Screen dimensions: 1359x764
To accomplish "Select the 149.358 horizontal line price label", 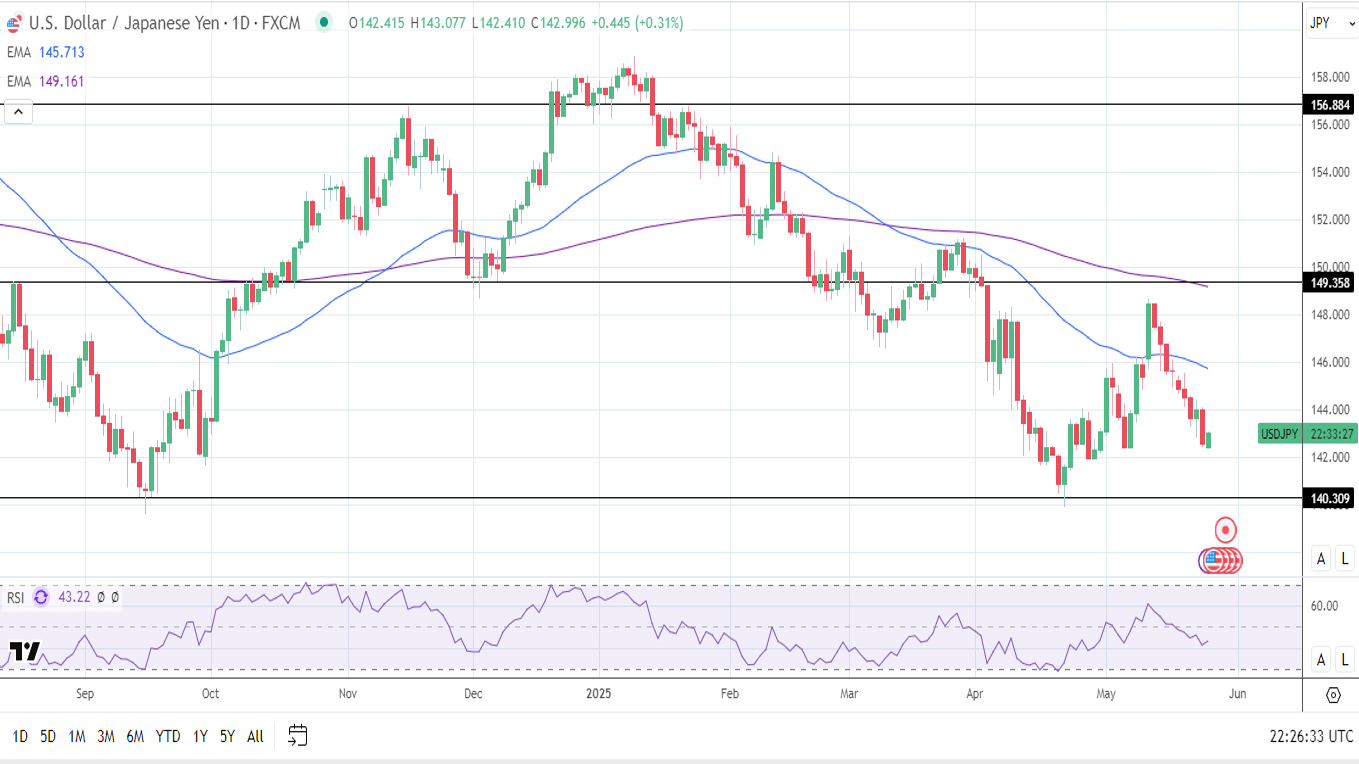I will point(1329,283).
